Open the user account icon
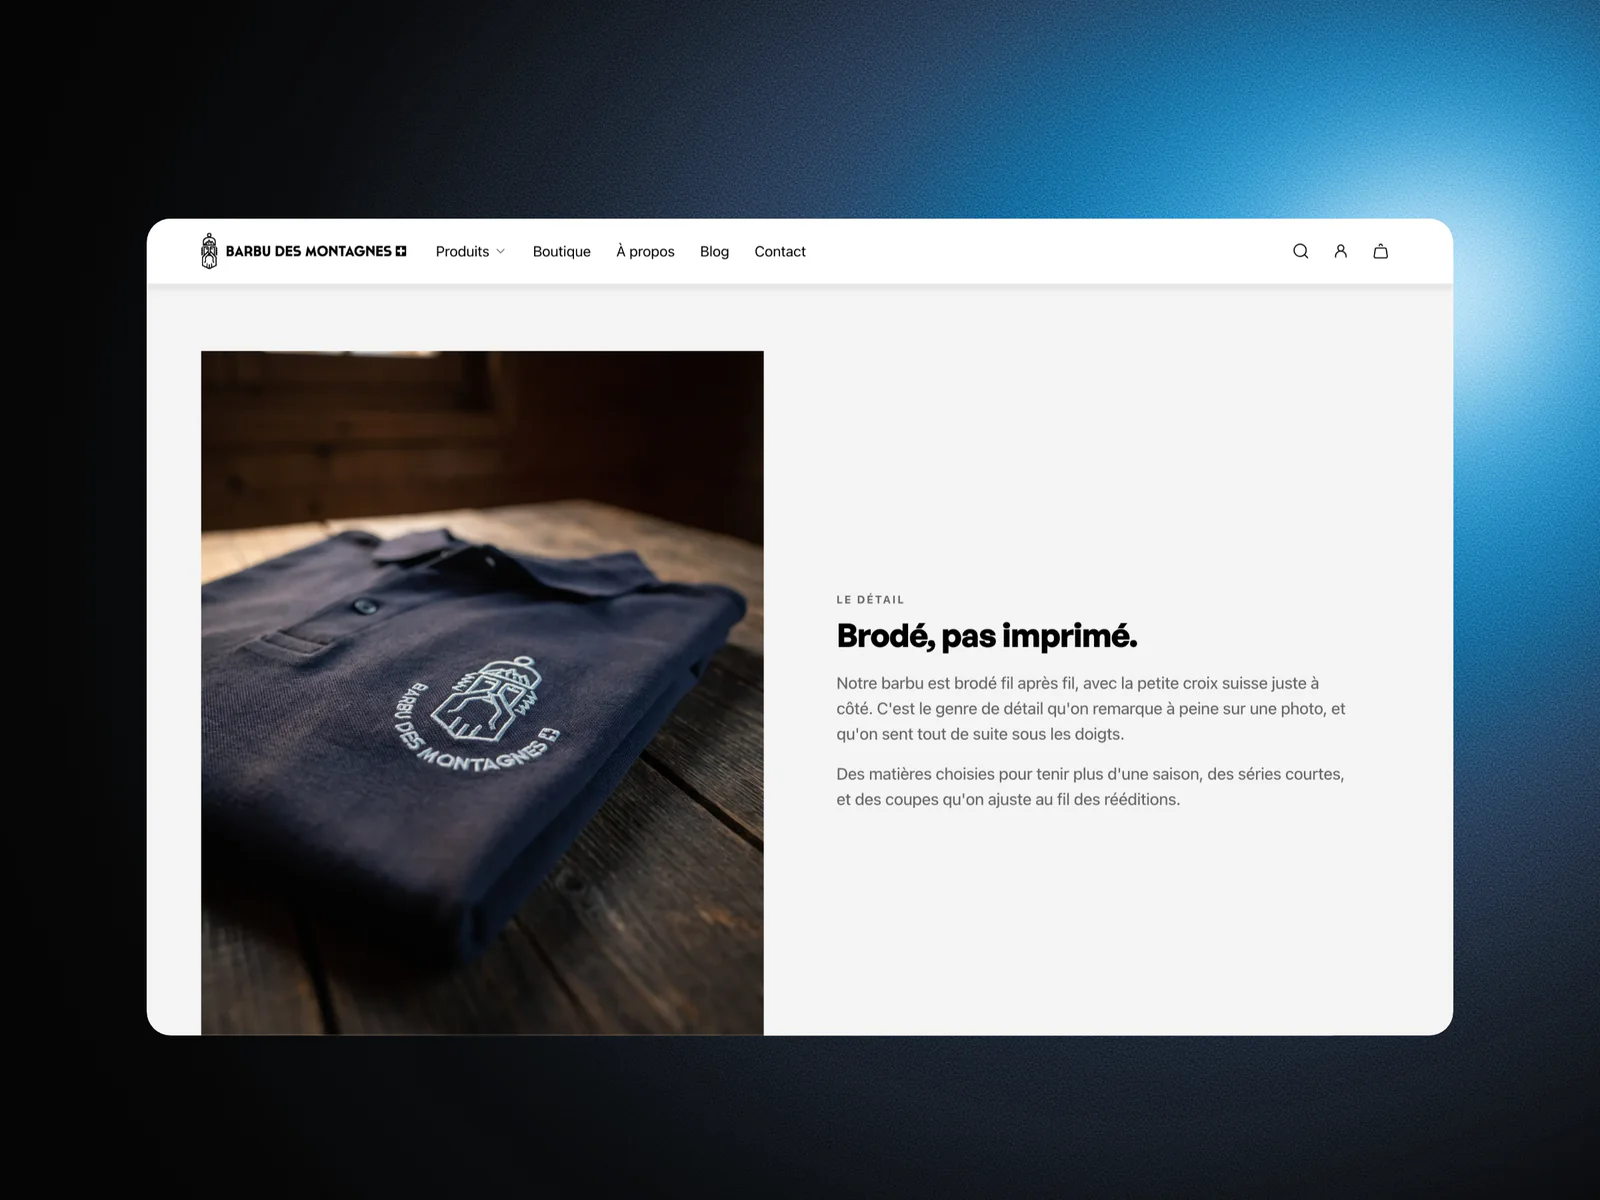Image resolution: width=1600 pixels, height=1200 pixels. coord(1340,251)
